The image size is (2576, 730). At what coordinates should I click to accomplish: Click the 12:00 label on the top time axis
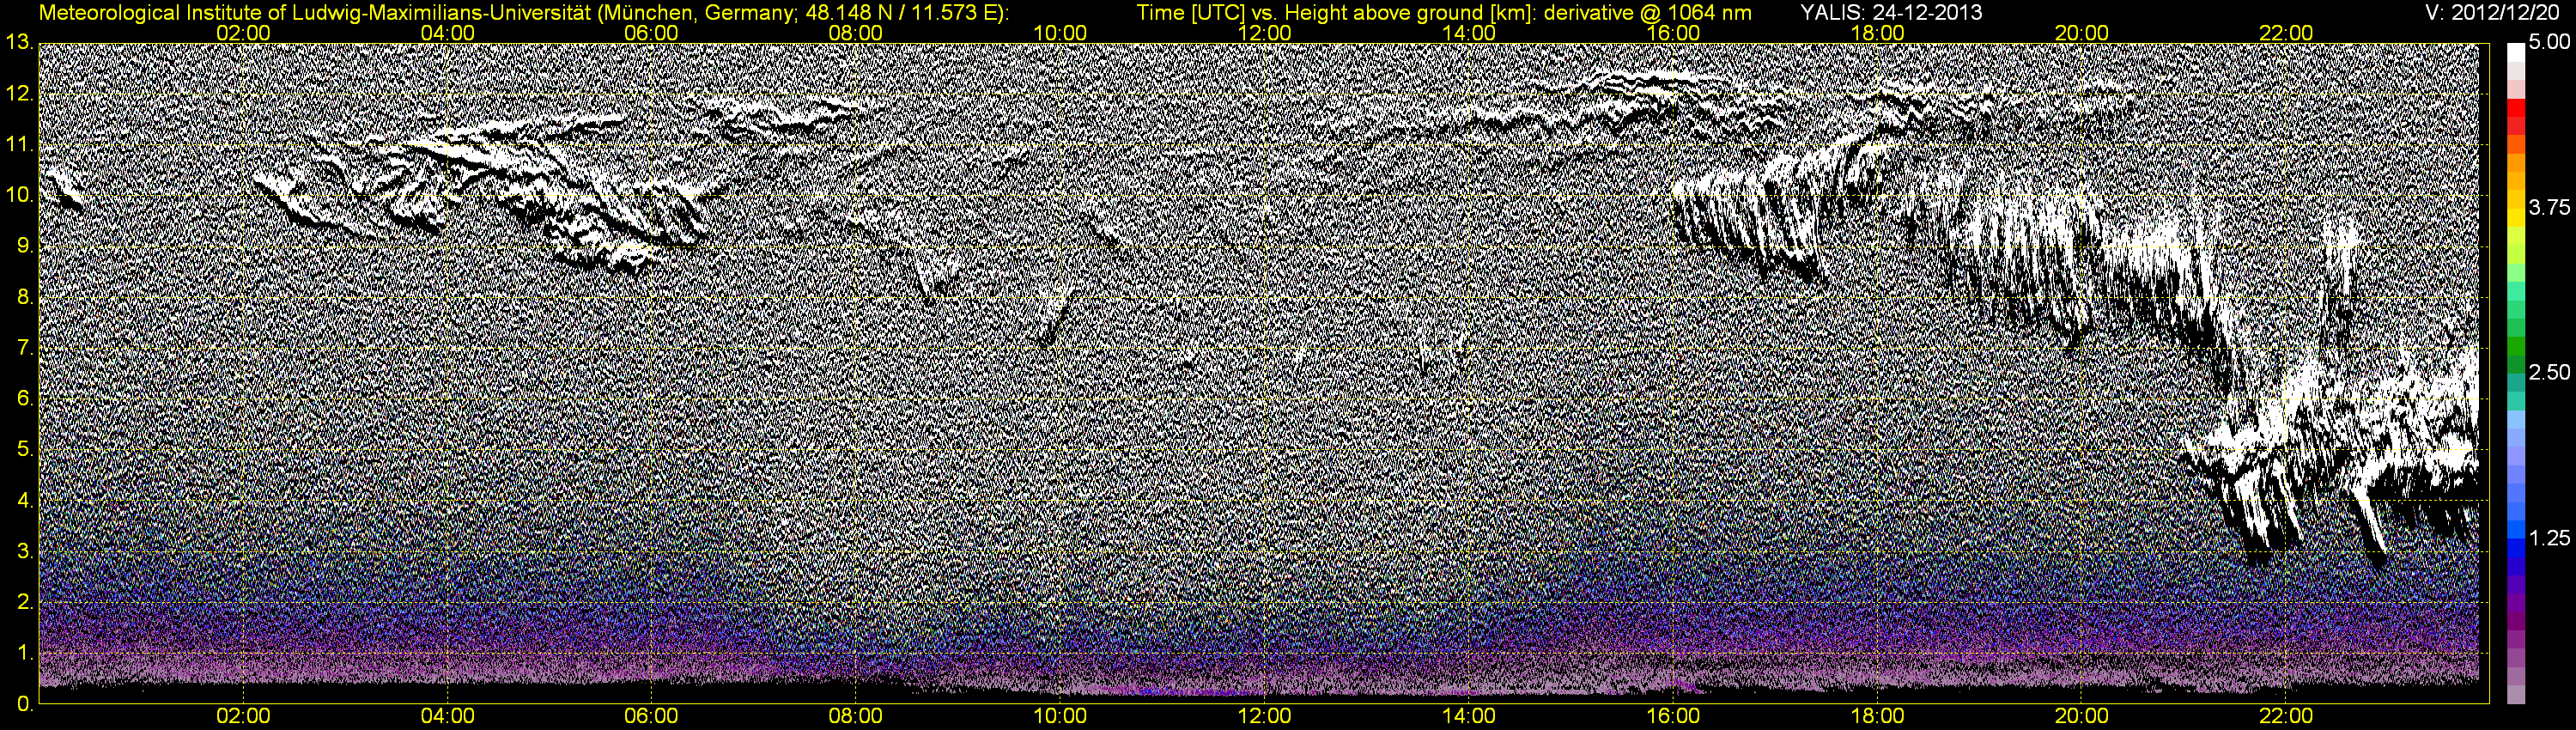tap(1264, 33)
